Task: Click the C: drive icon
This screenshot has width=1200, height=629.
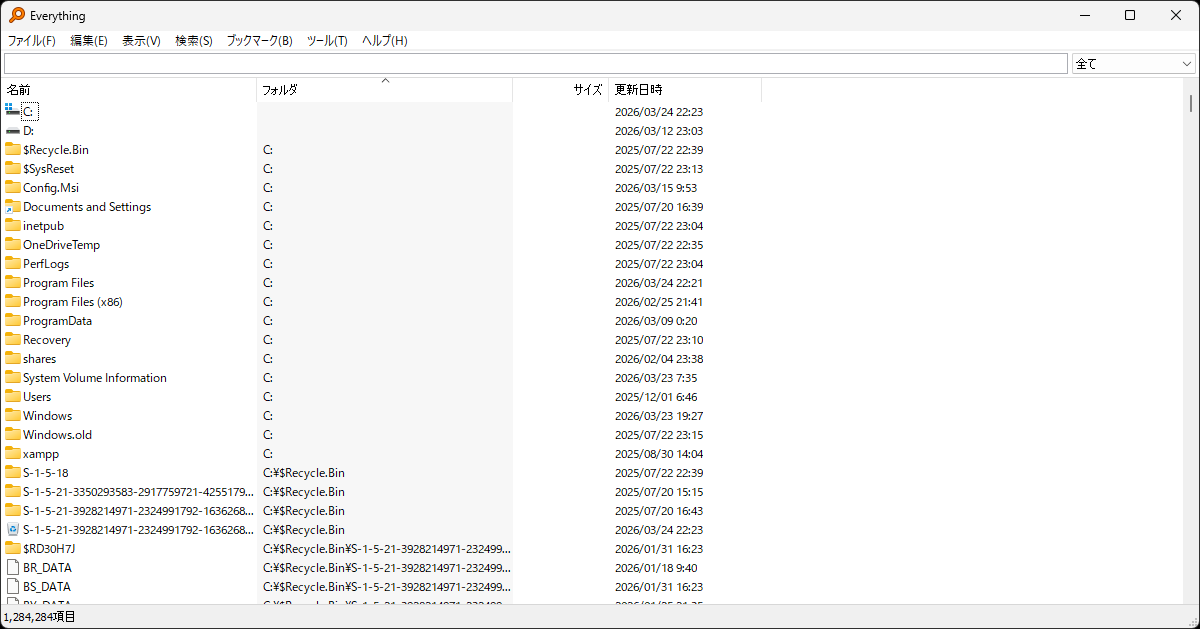Action: point(12,111)
